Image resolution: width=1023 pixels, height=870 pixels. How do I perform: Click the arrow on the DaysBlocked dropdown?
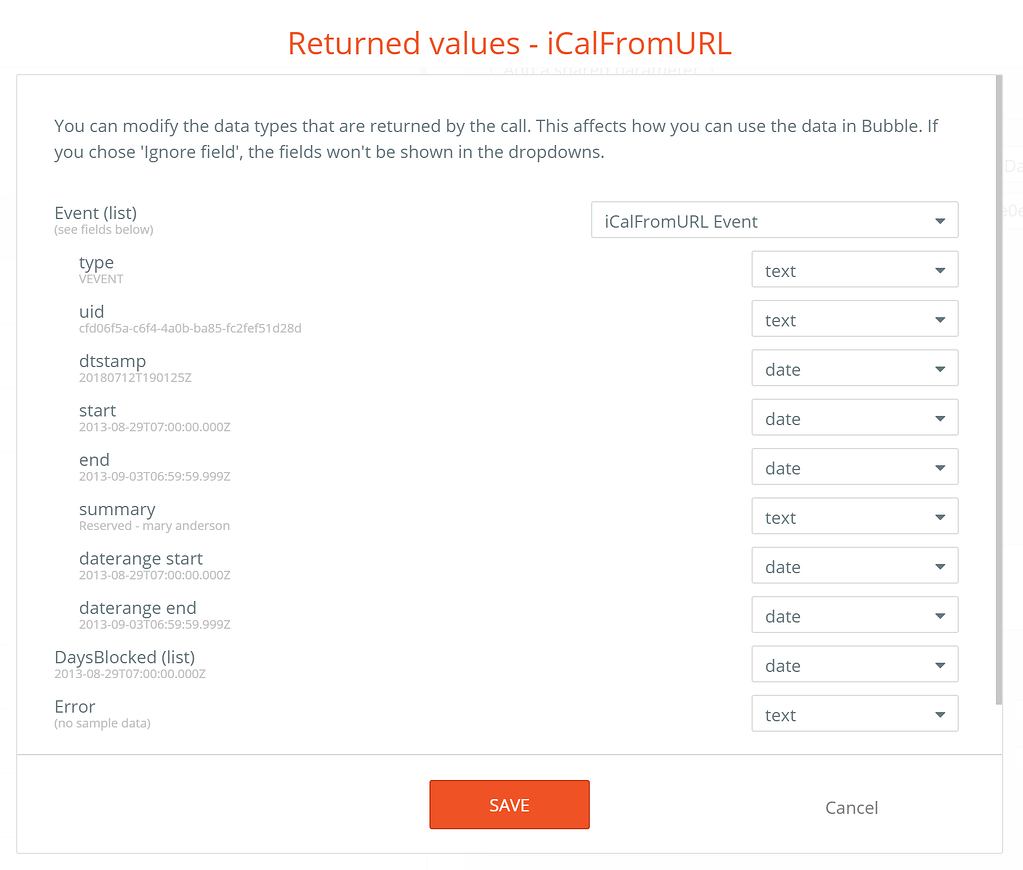940,666
